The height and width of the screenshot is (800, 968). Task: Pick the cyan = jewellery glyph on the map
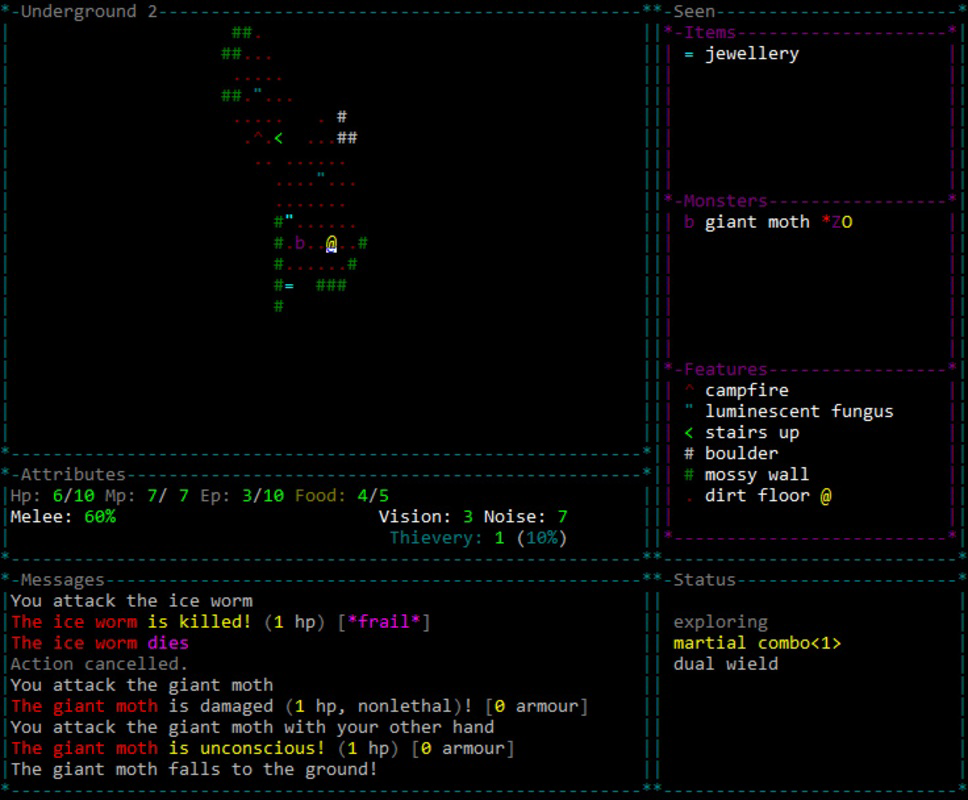(289, 286)
